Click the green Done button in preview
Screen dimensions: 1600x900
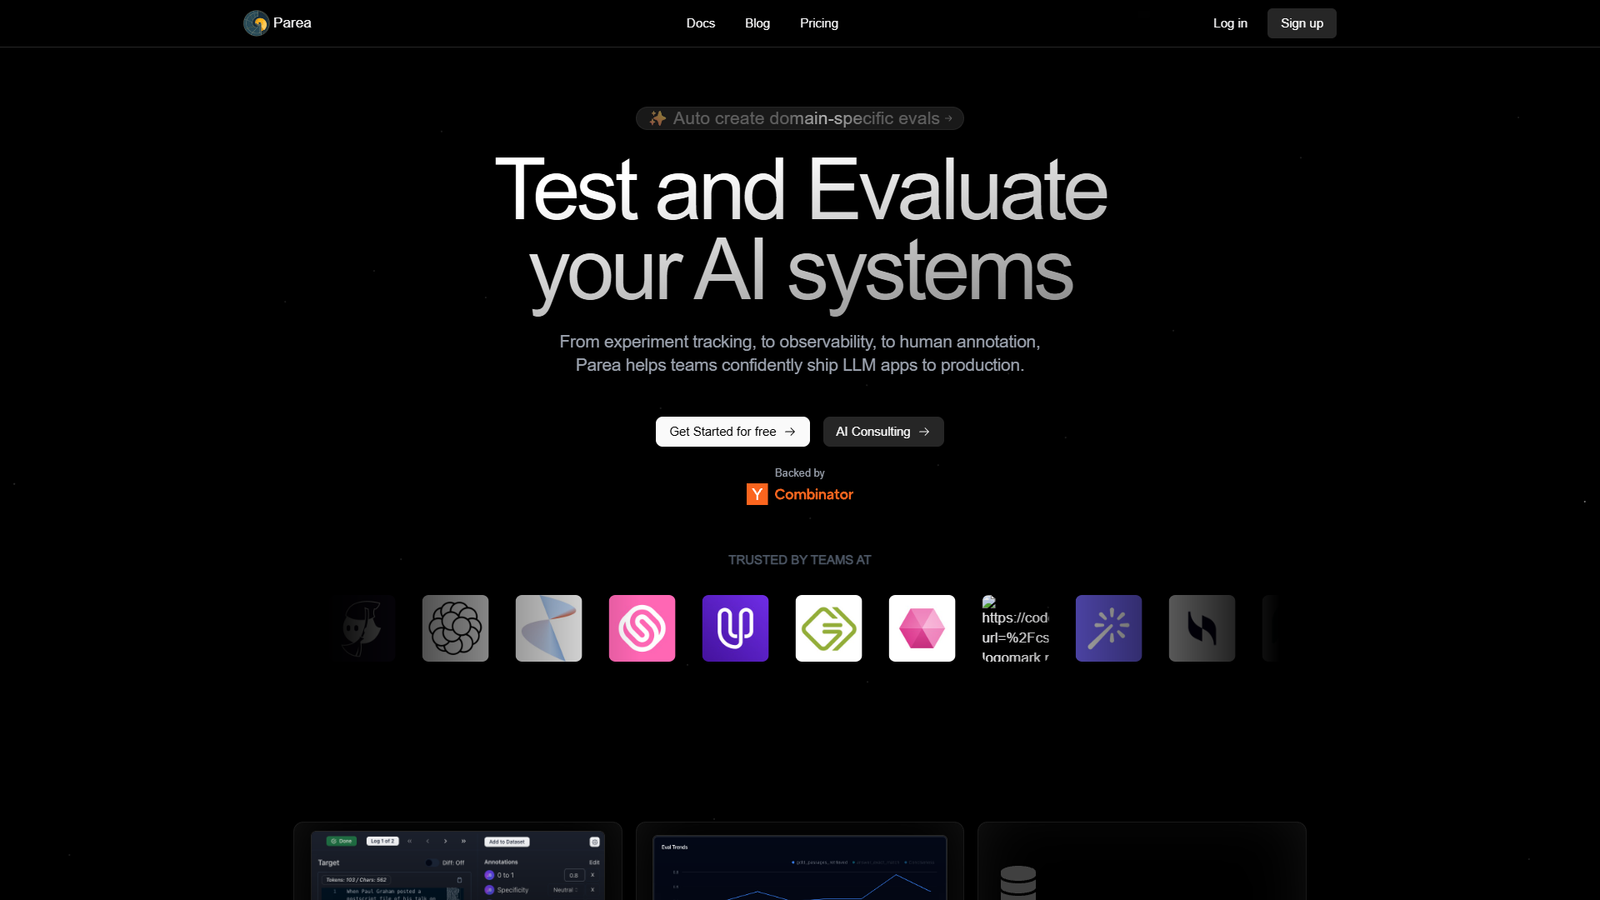pos(342,841)
